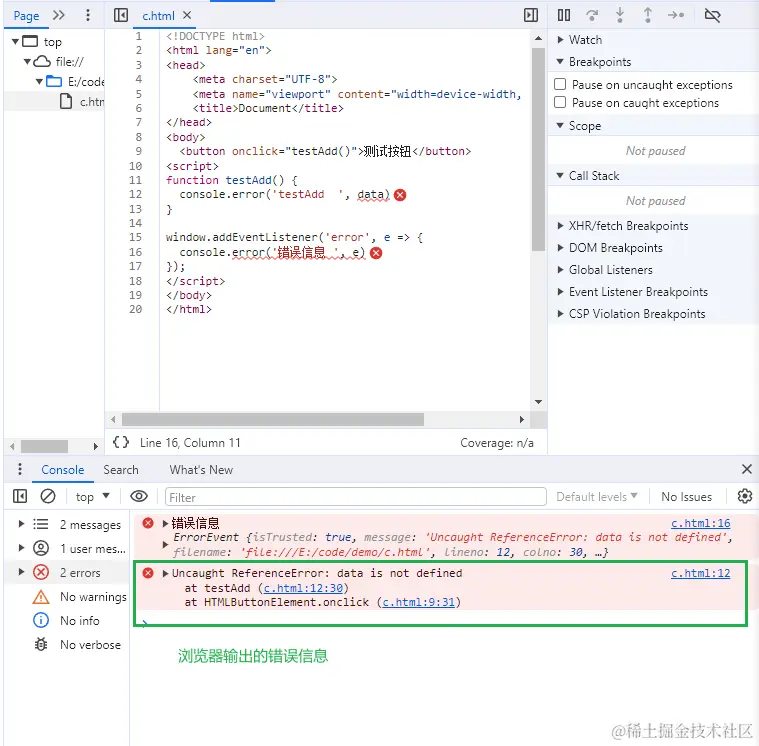Click the console Filter input

tap(356, 497)
